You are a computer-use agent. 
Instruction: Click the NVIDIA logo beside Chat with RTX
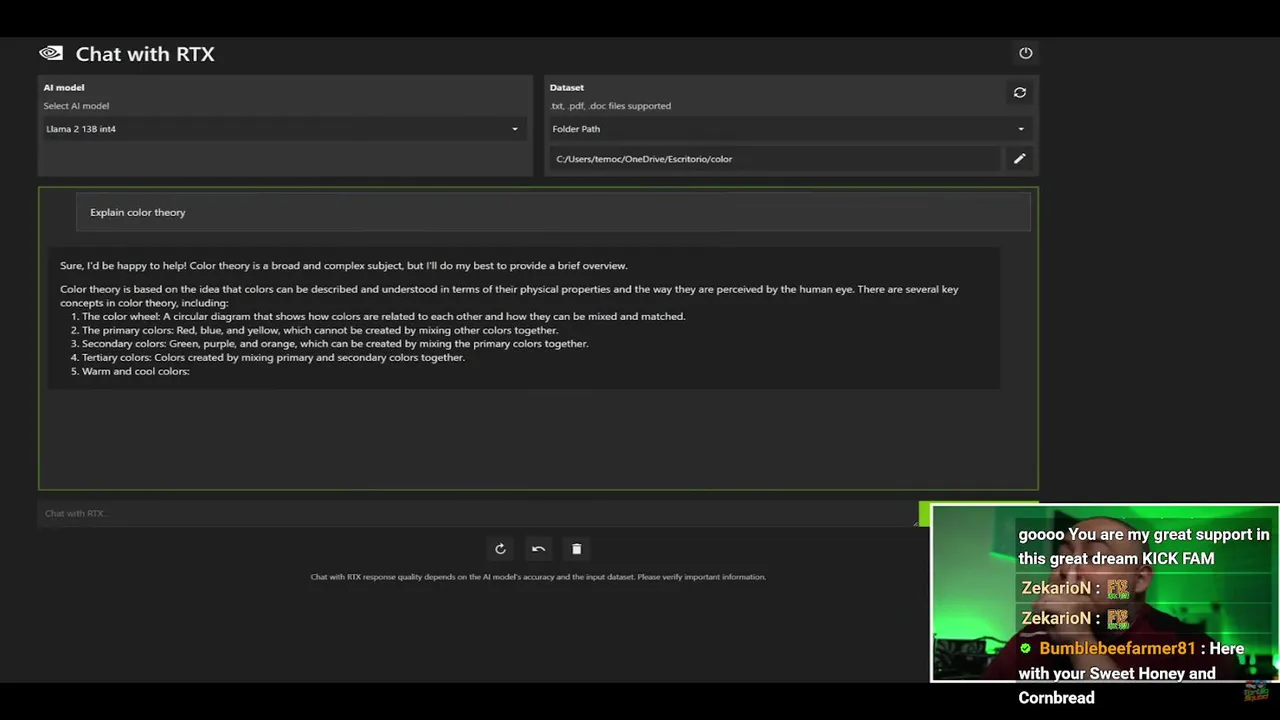[51, 53]
